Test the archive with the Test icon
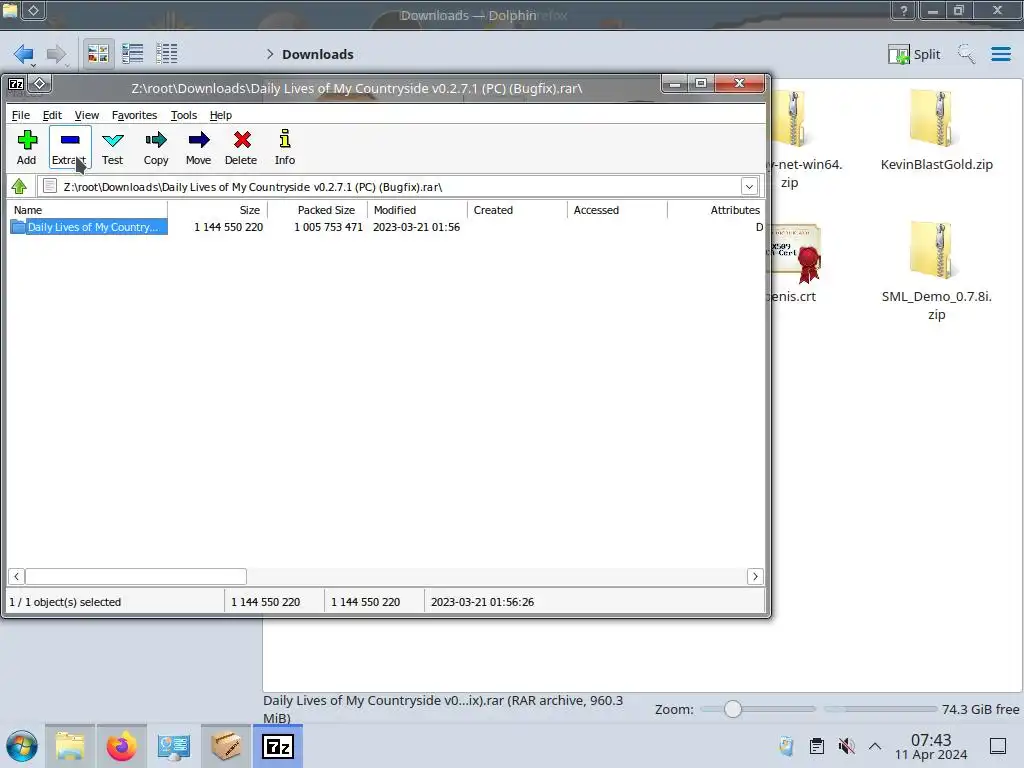The image size is (1024, 768). click(112, 148)
